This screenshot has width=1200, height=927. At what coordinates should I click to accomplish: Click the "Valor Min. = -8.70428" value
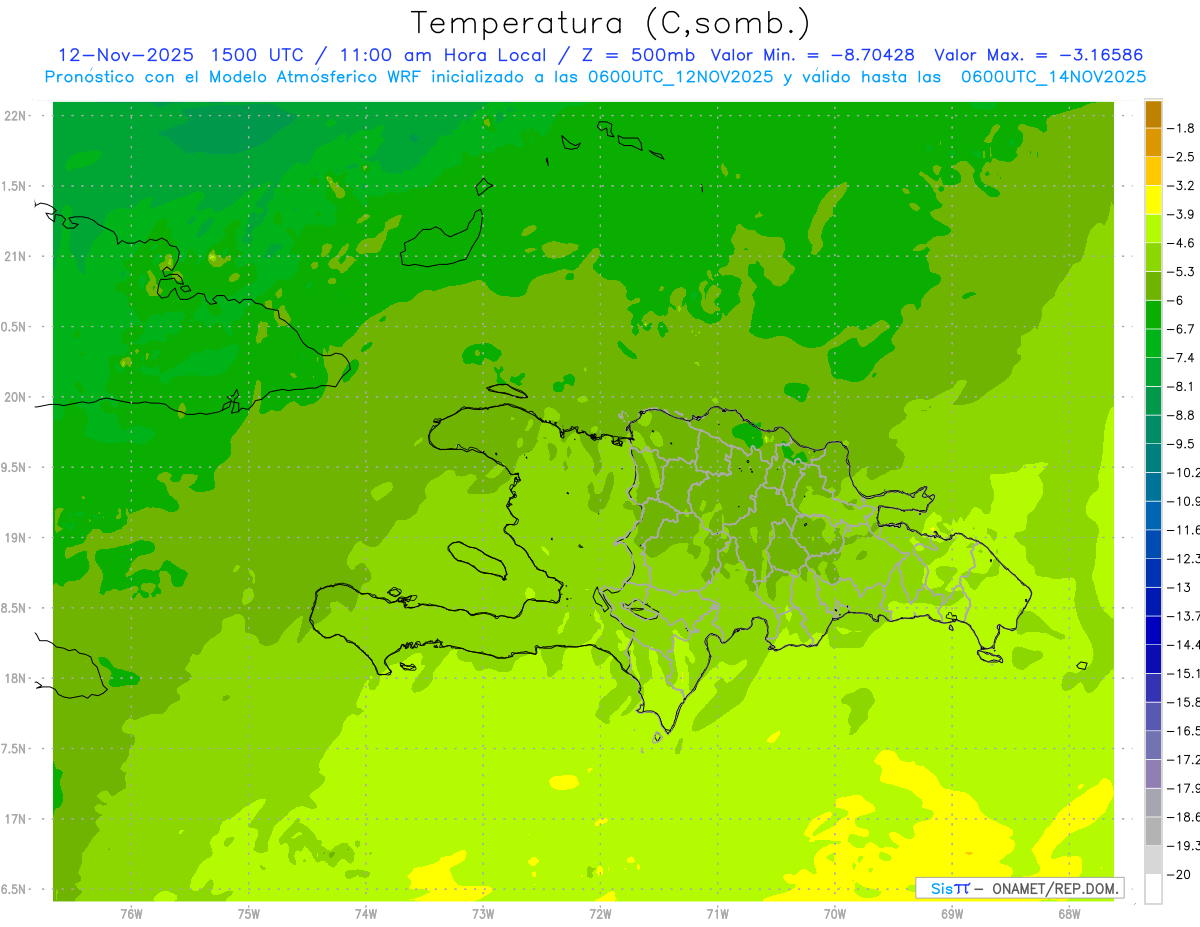[x=812, y=56]
